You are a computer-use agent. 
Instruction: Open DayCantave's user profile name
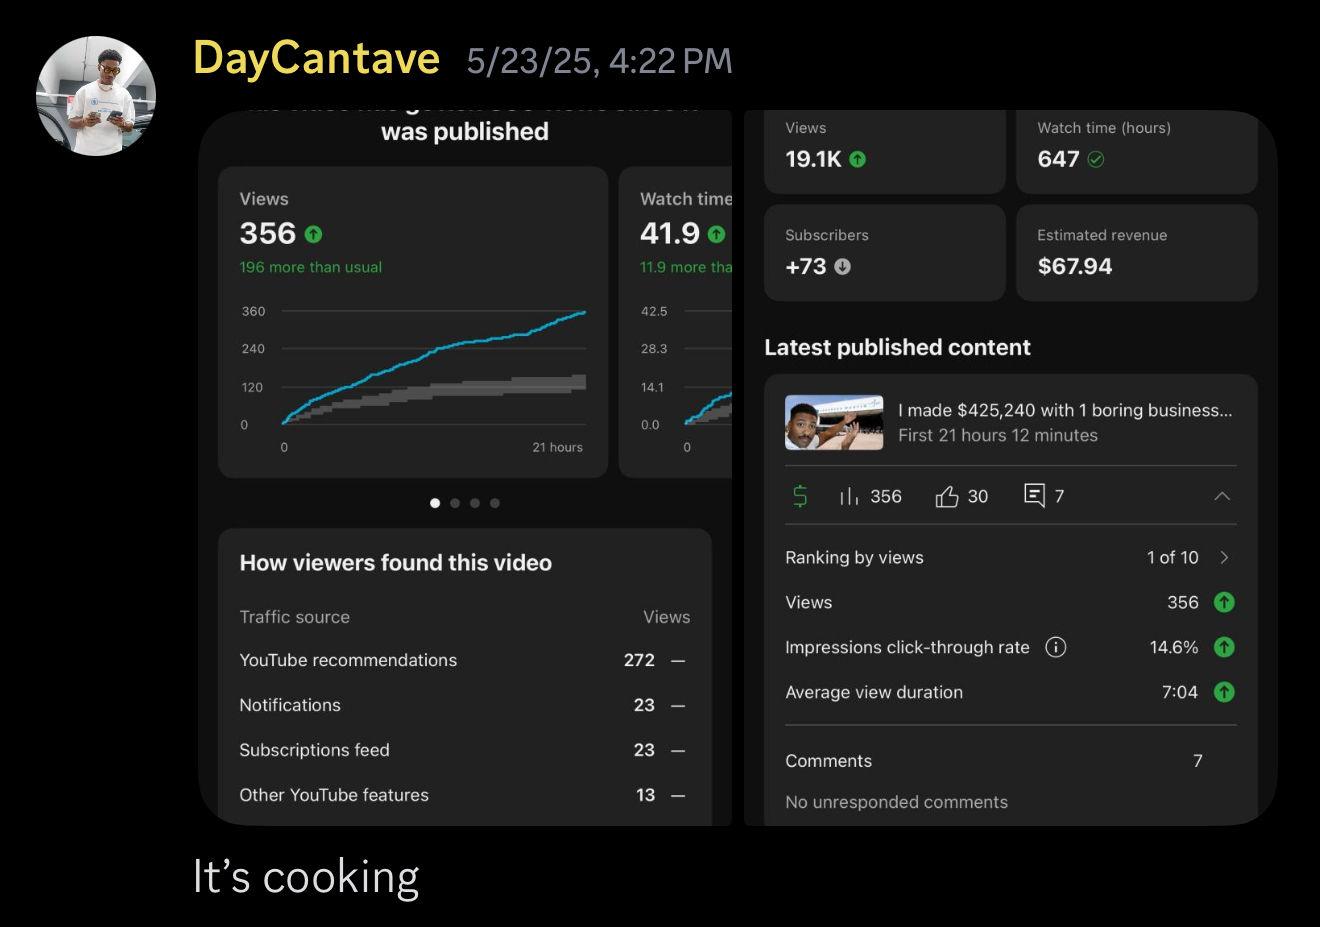coord(316,58)
